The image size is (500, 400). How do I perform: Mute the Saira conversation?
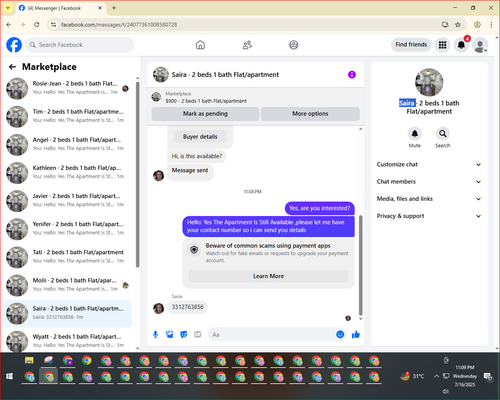pyautogui.click(x=415, y=134)
